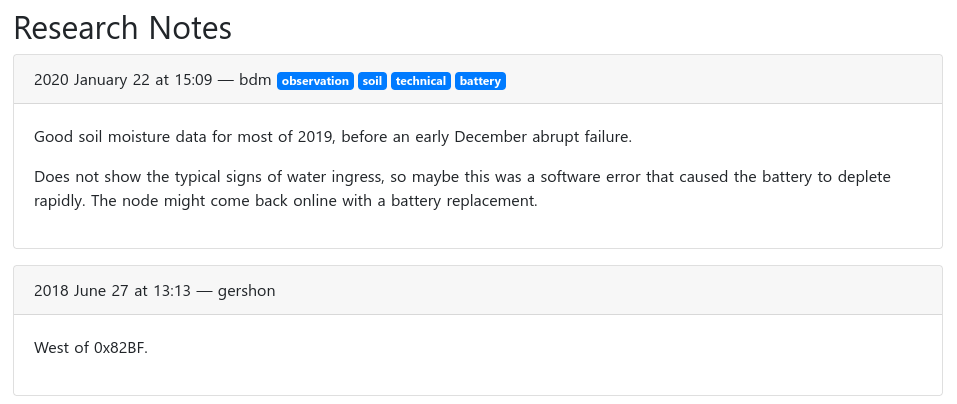Viewport: 957px width, 404px height.
Task: Open the technical tag badge
Action: pos(421,81)
